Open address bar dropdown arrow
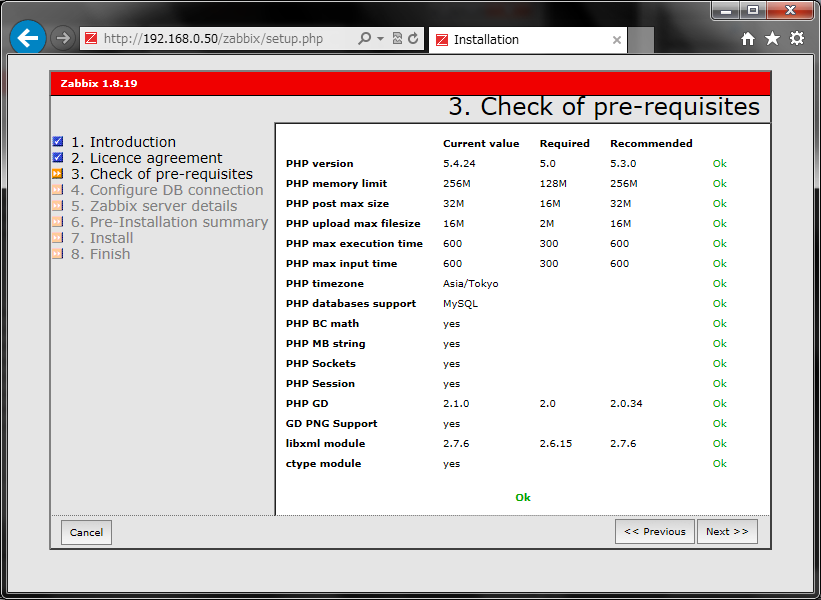 coord(381,39)
